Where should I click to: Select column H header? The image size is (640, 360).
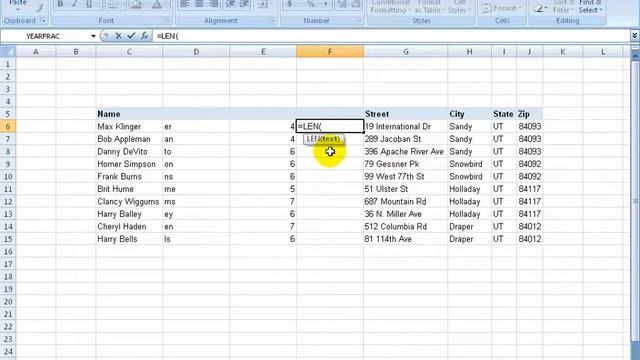(469, 51)
